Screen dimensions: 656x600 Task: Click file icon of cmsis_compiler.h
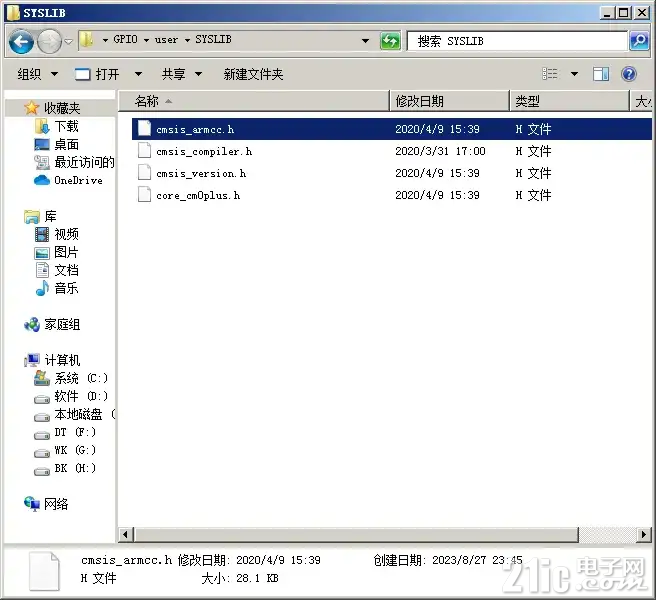pos(144,150)
